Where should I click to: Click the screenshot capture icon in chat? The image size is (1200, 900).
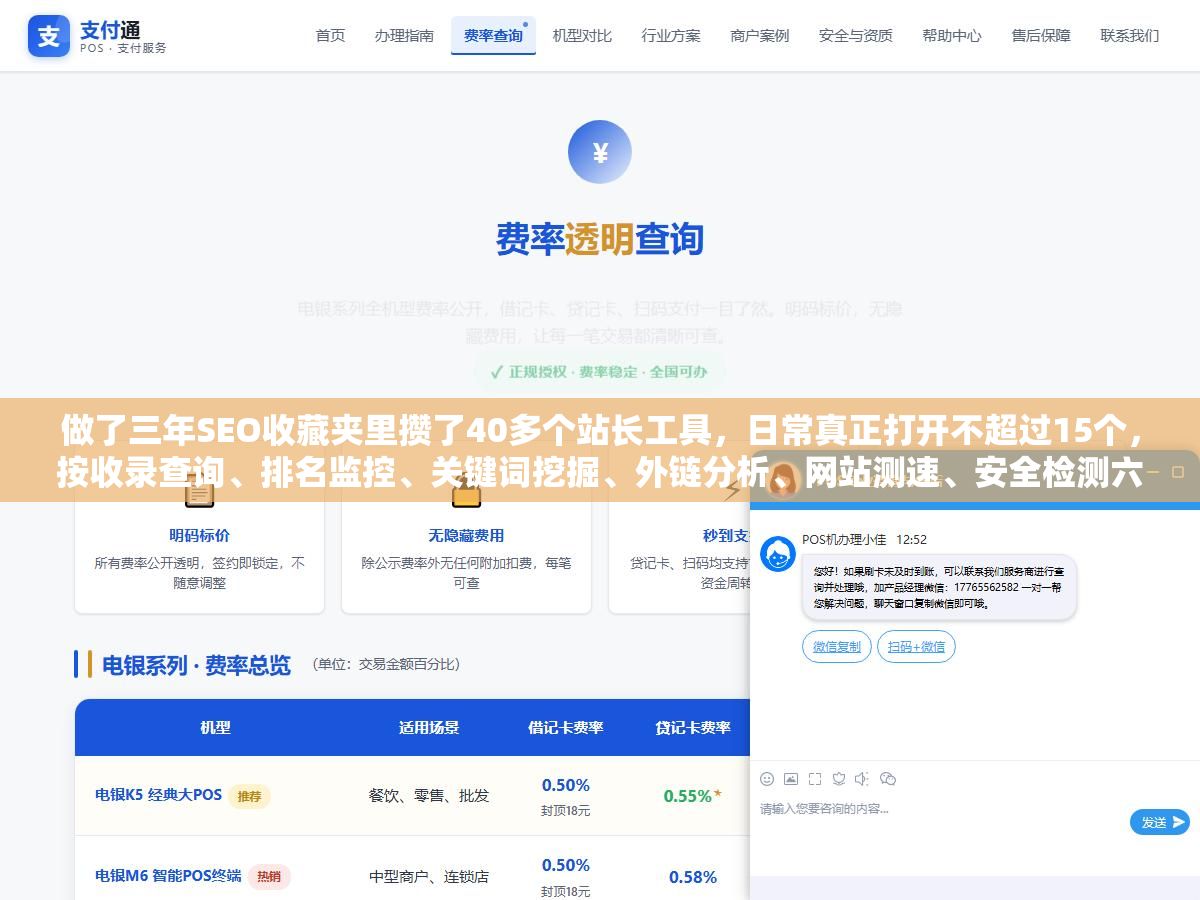point(815,778)
